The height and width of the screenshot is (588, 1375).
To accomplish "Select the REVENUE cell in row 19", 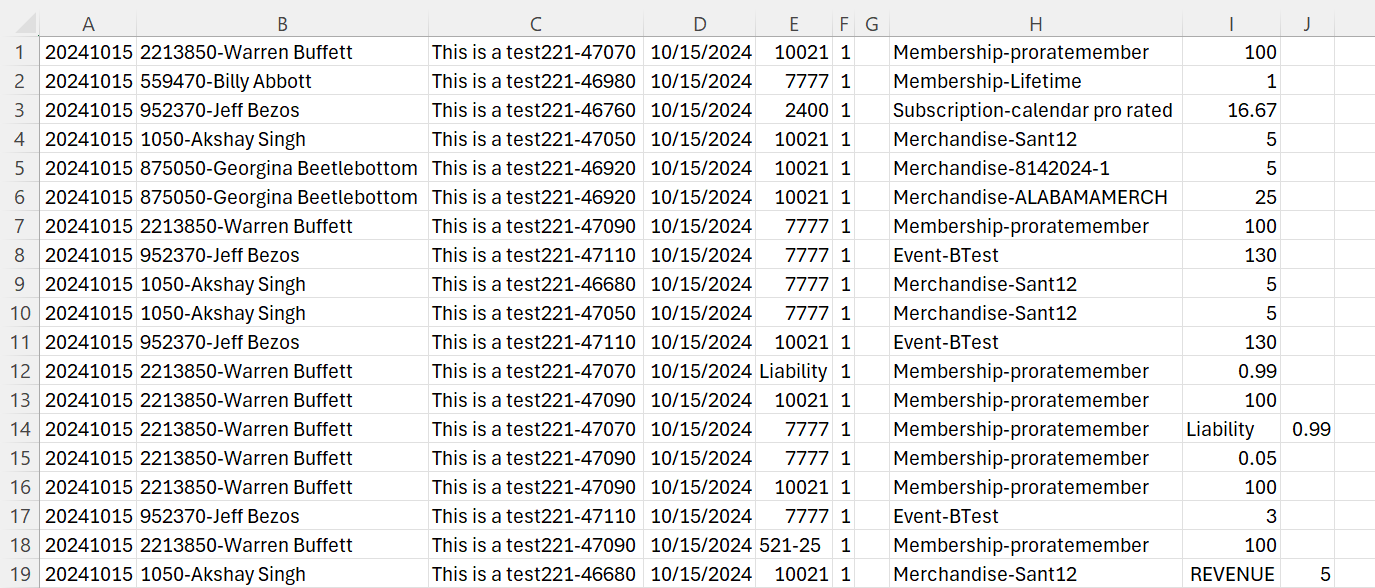I will (1231, 574).
